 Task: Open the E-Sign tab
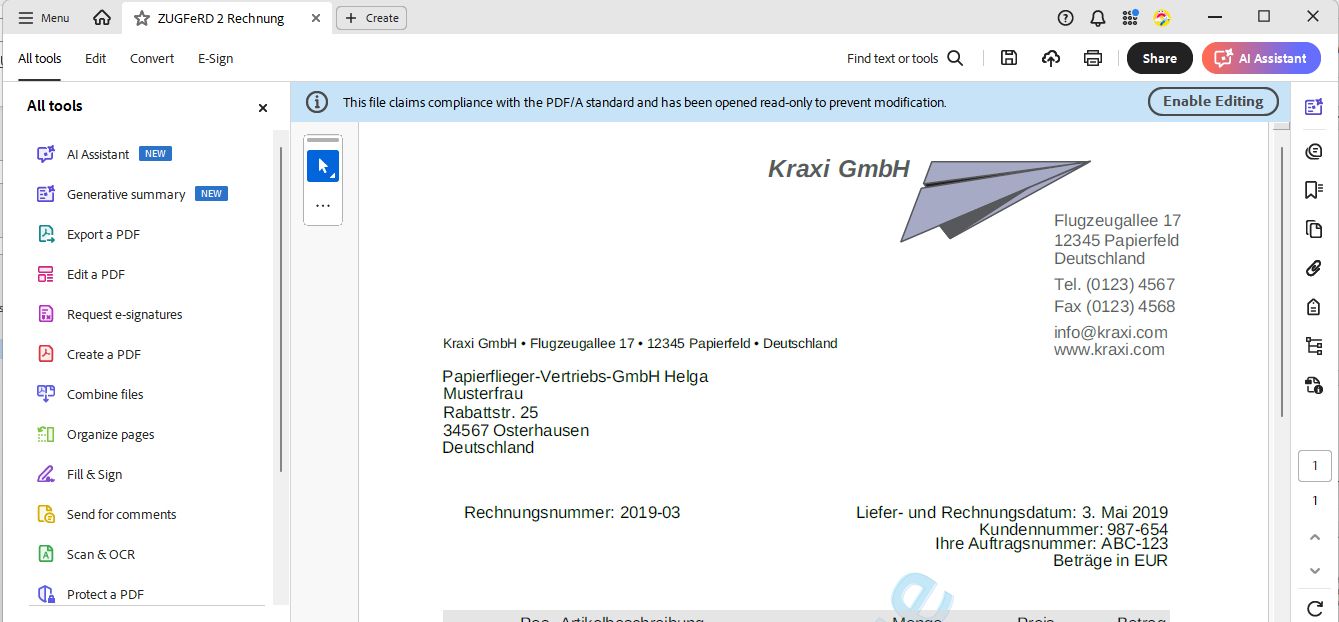(215, 58)
